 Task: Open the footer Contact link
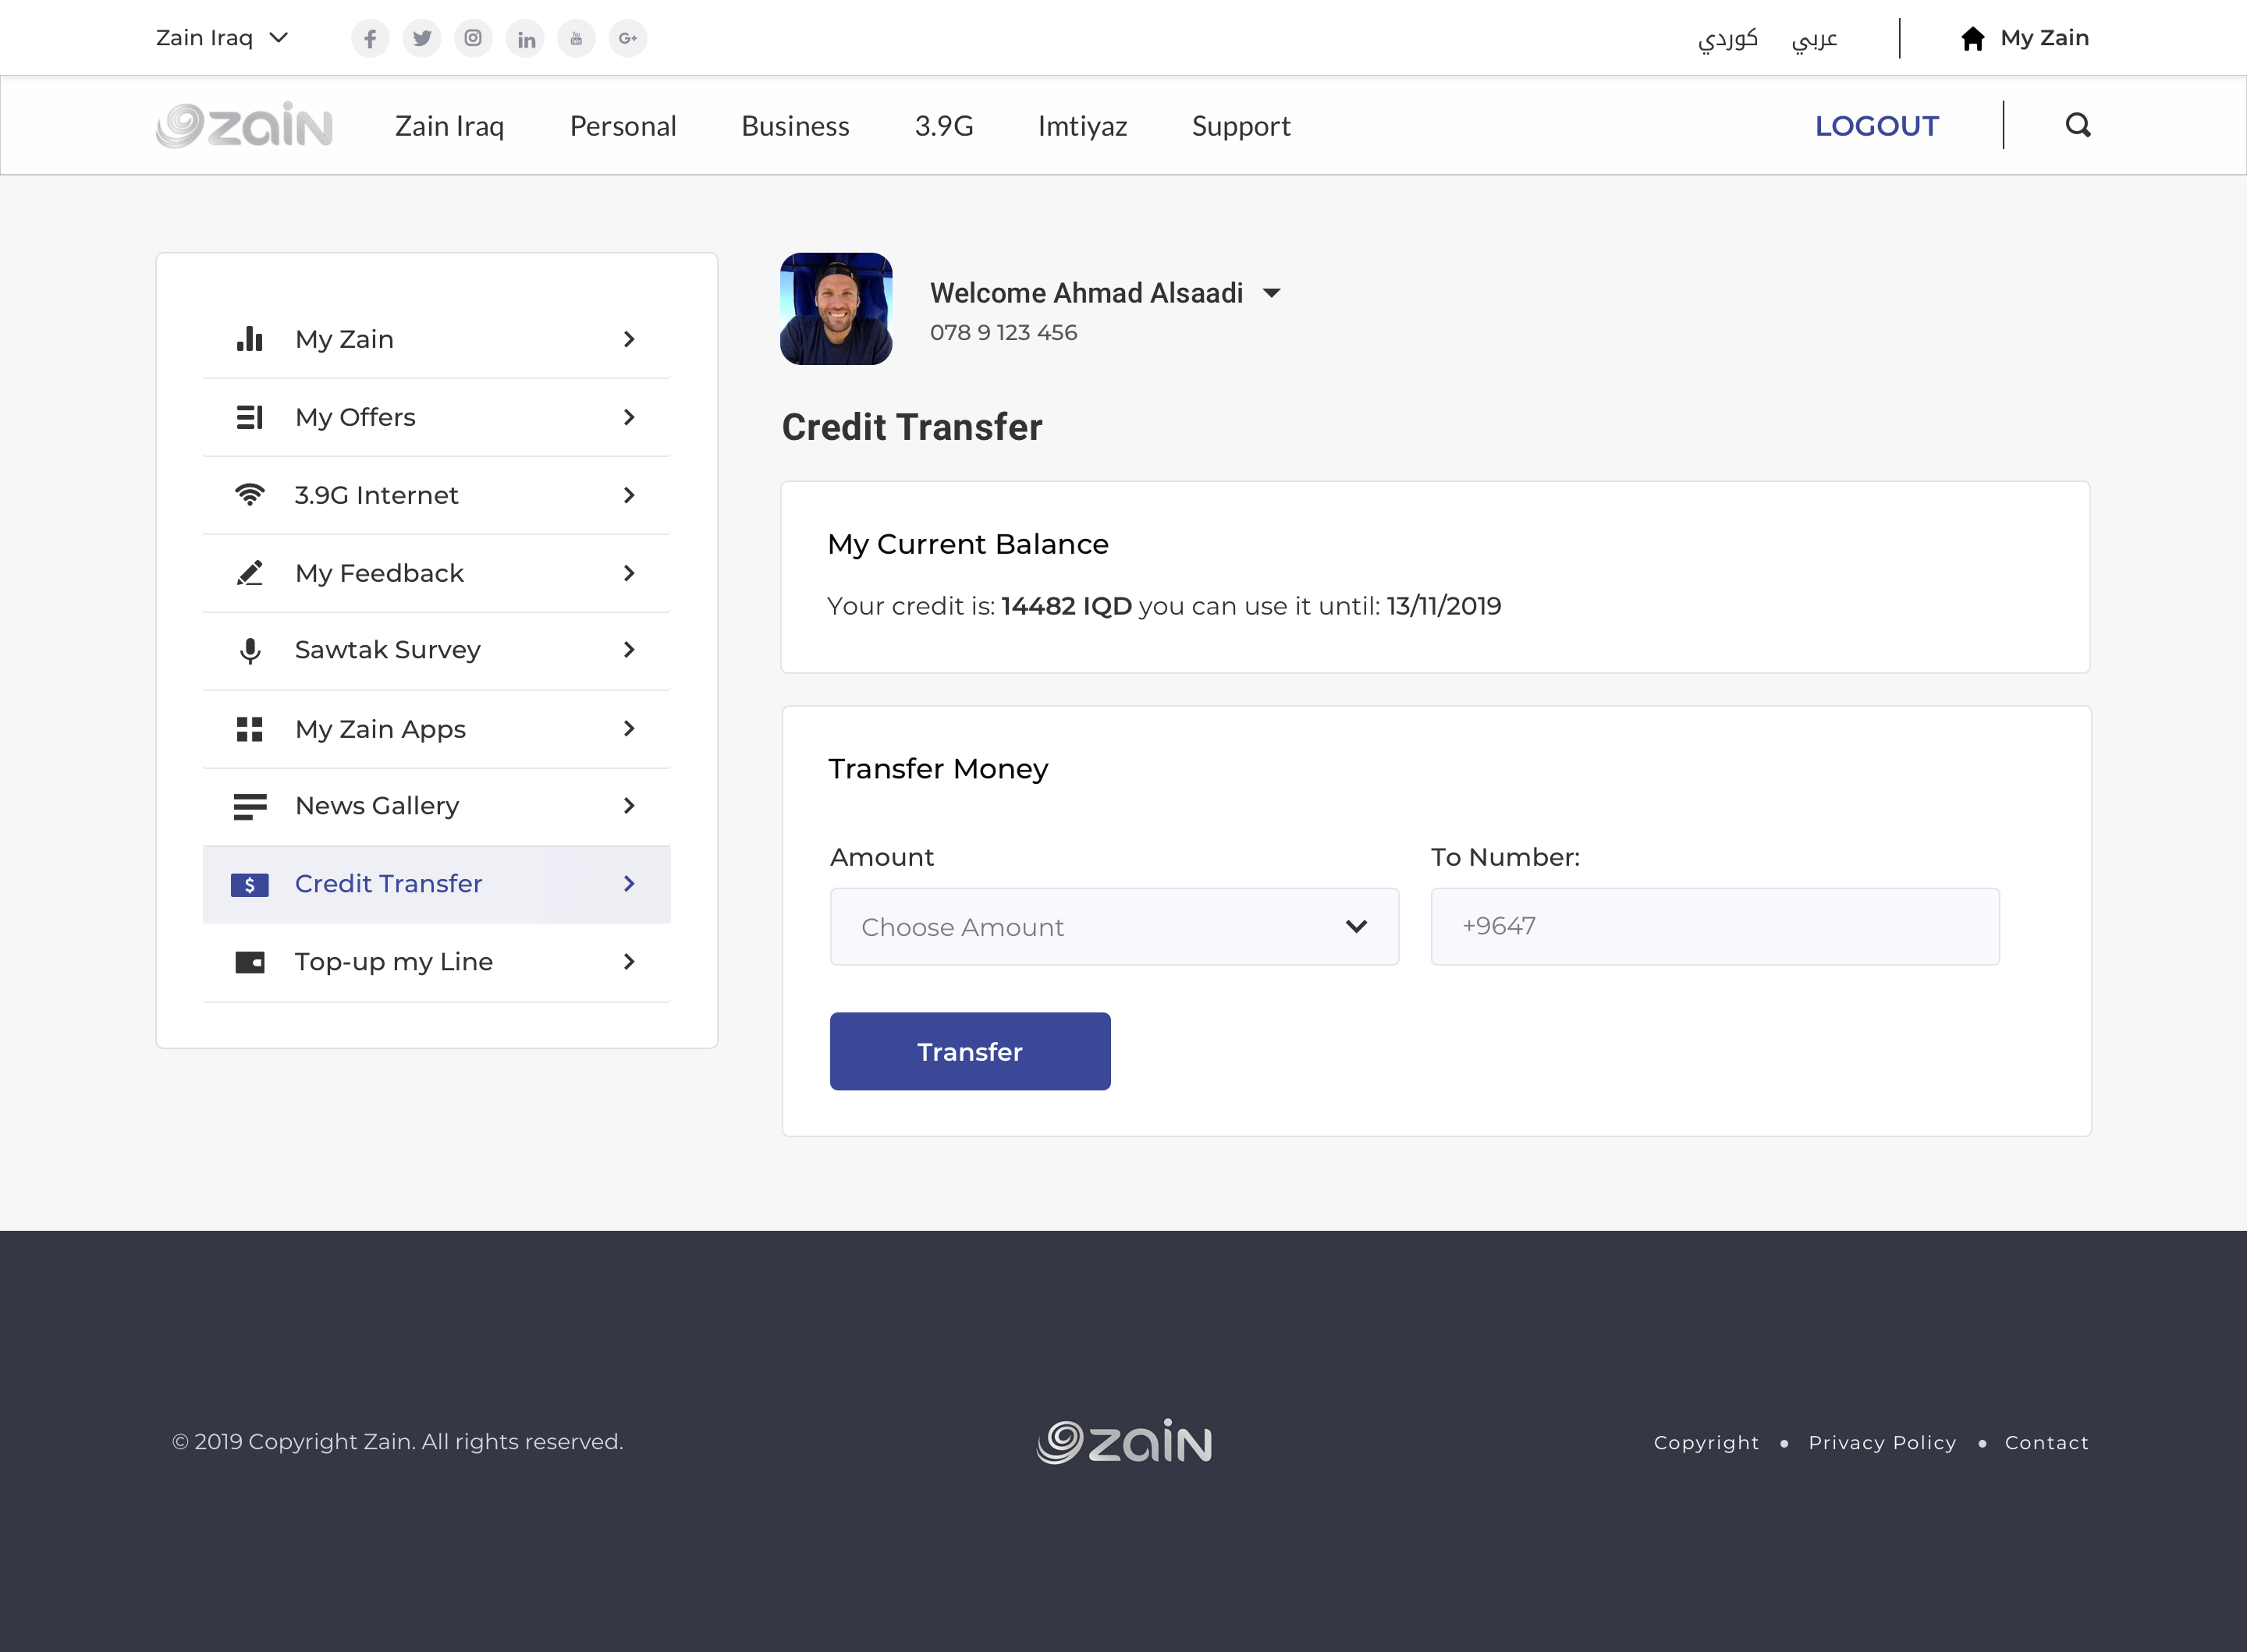pos(2047,1442)
